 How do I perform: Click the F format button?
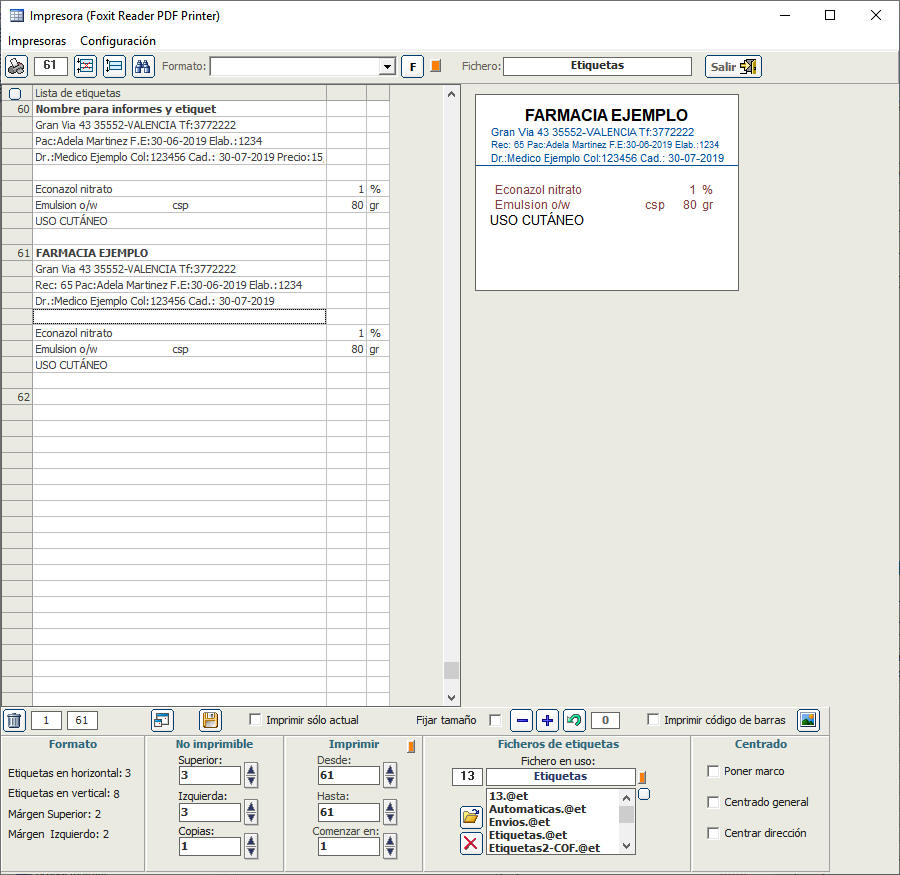pyautogui.click(x=412, y=67)
